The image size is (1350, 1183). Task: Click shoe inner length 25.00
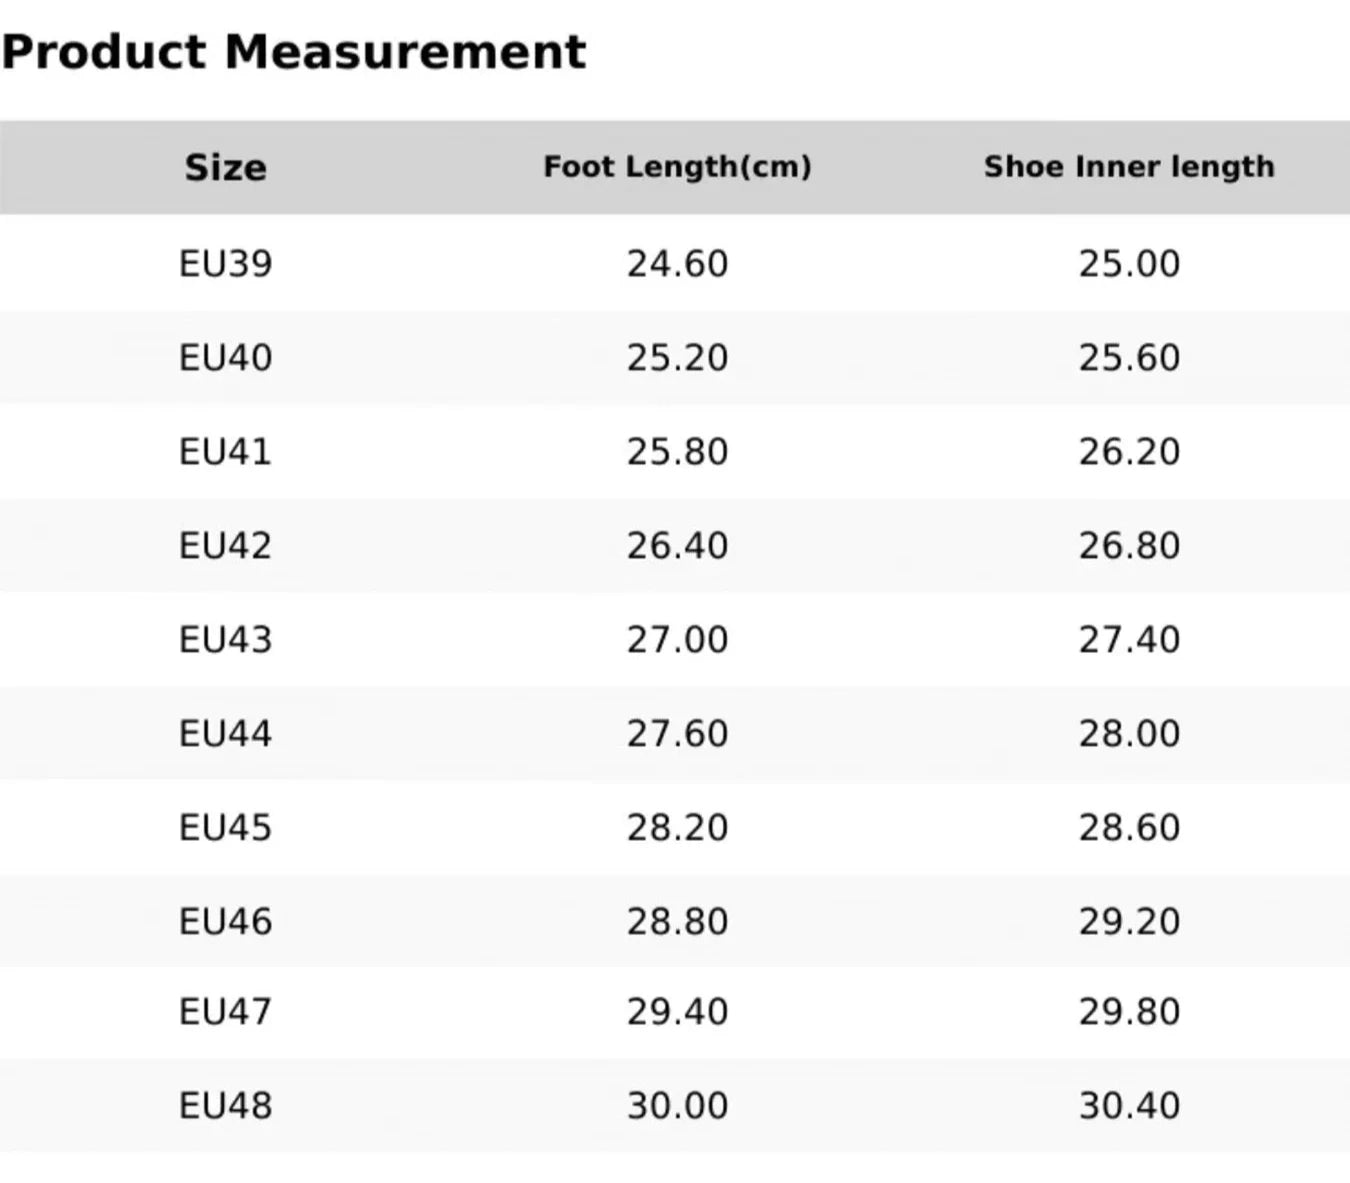(1129, 263)
